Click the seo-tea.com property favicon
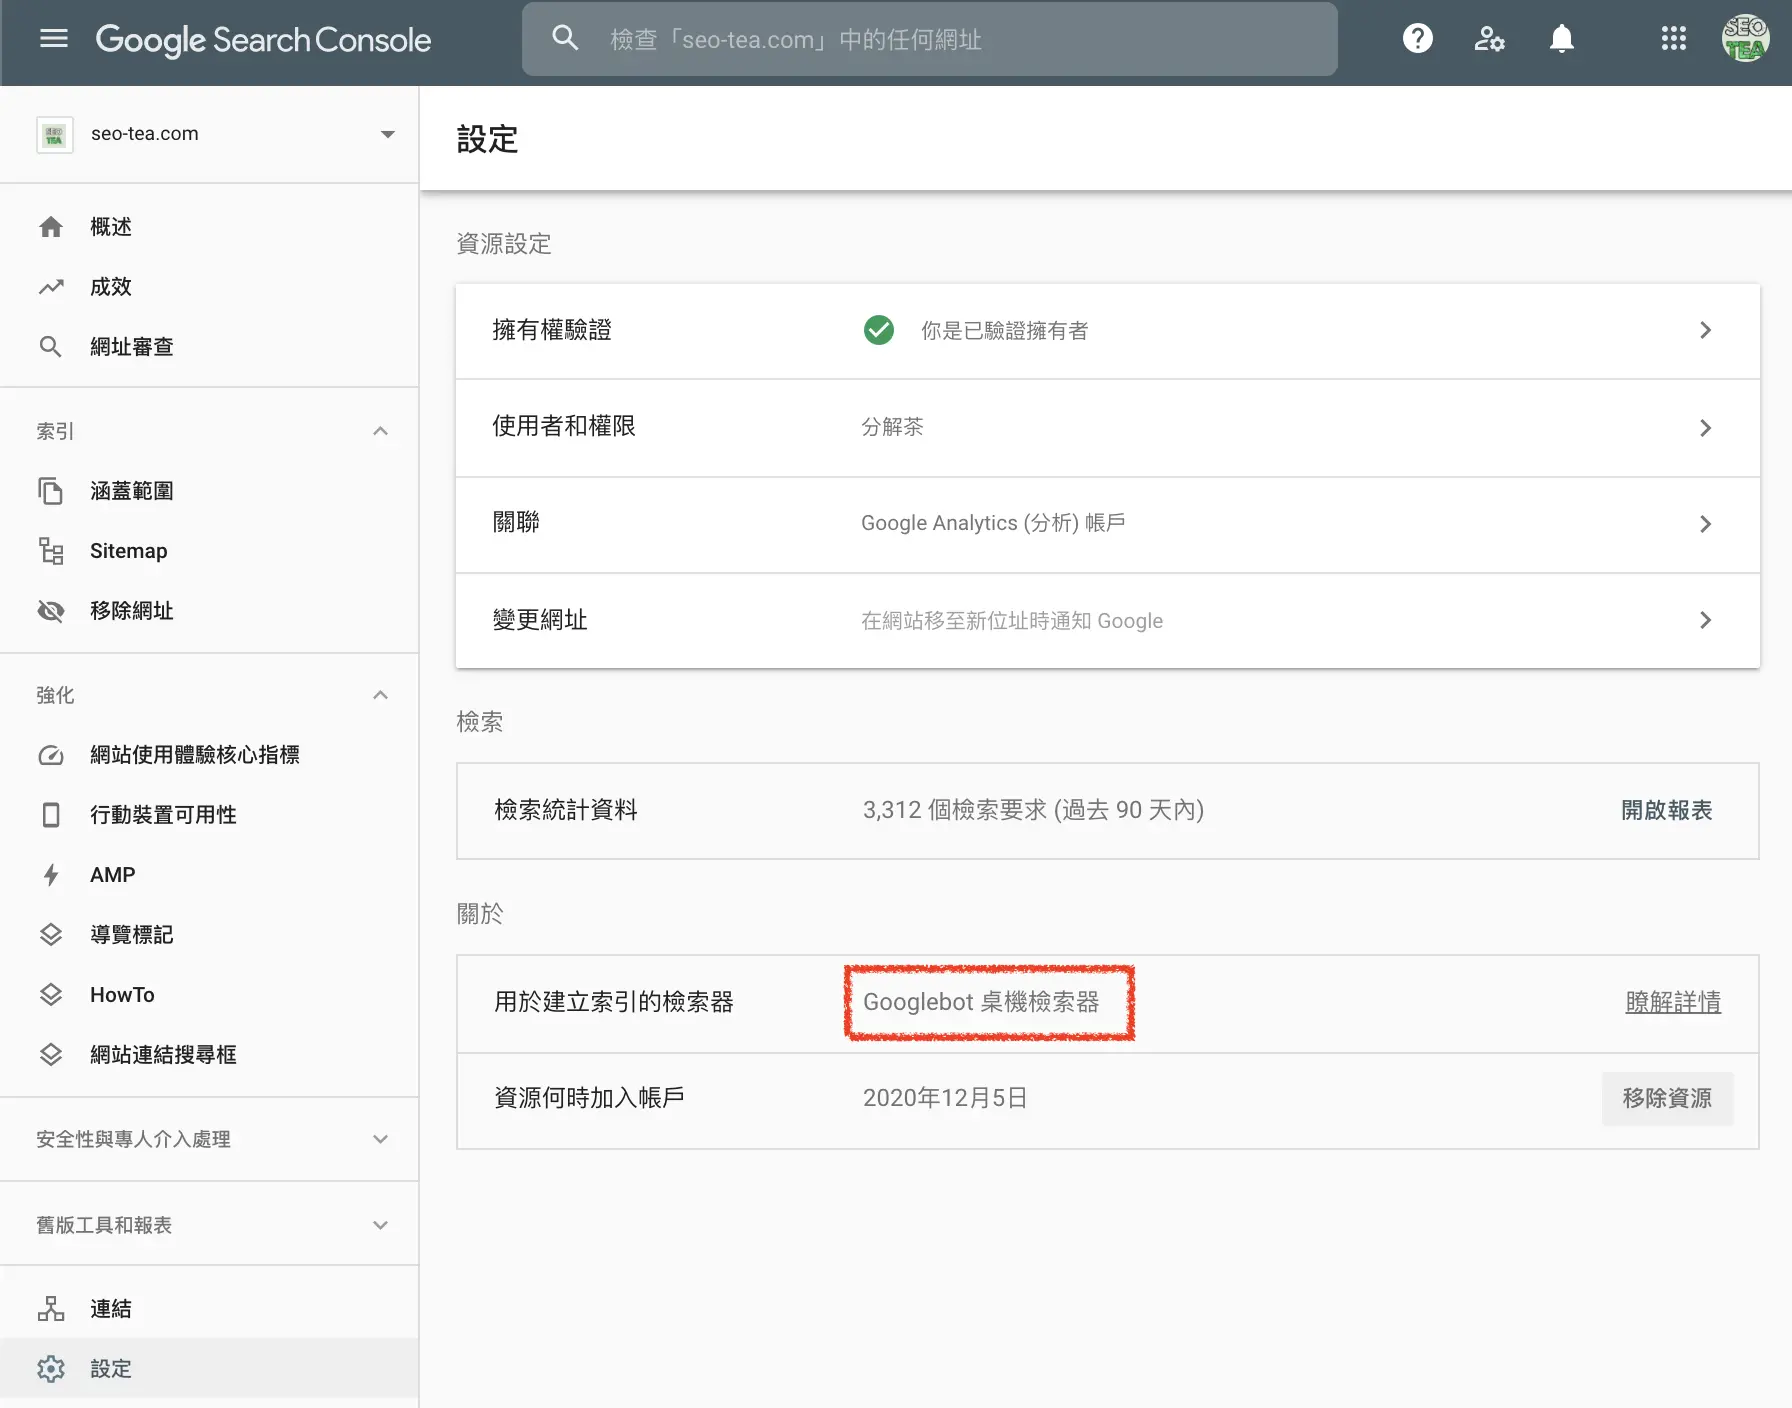This screenshot has width=1792, height=1408. [54, 134]
